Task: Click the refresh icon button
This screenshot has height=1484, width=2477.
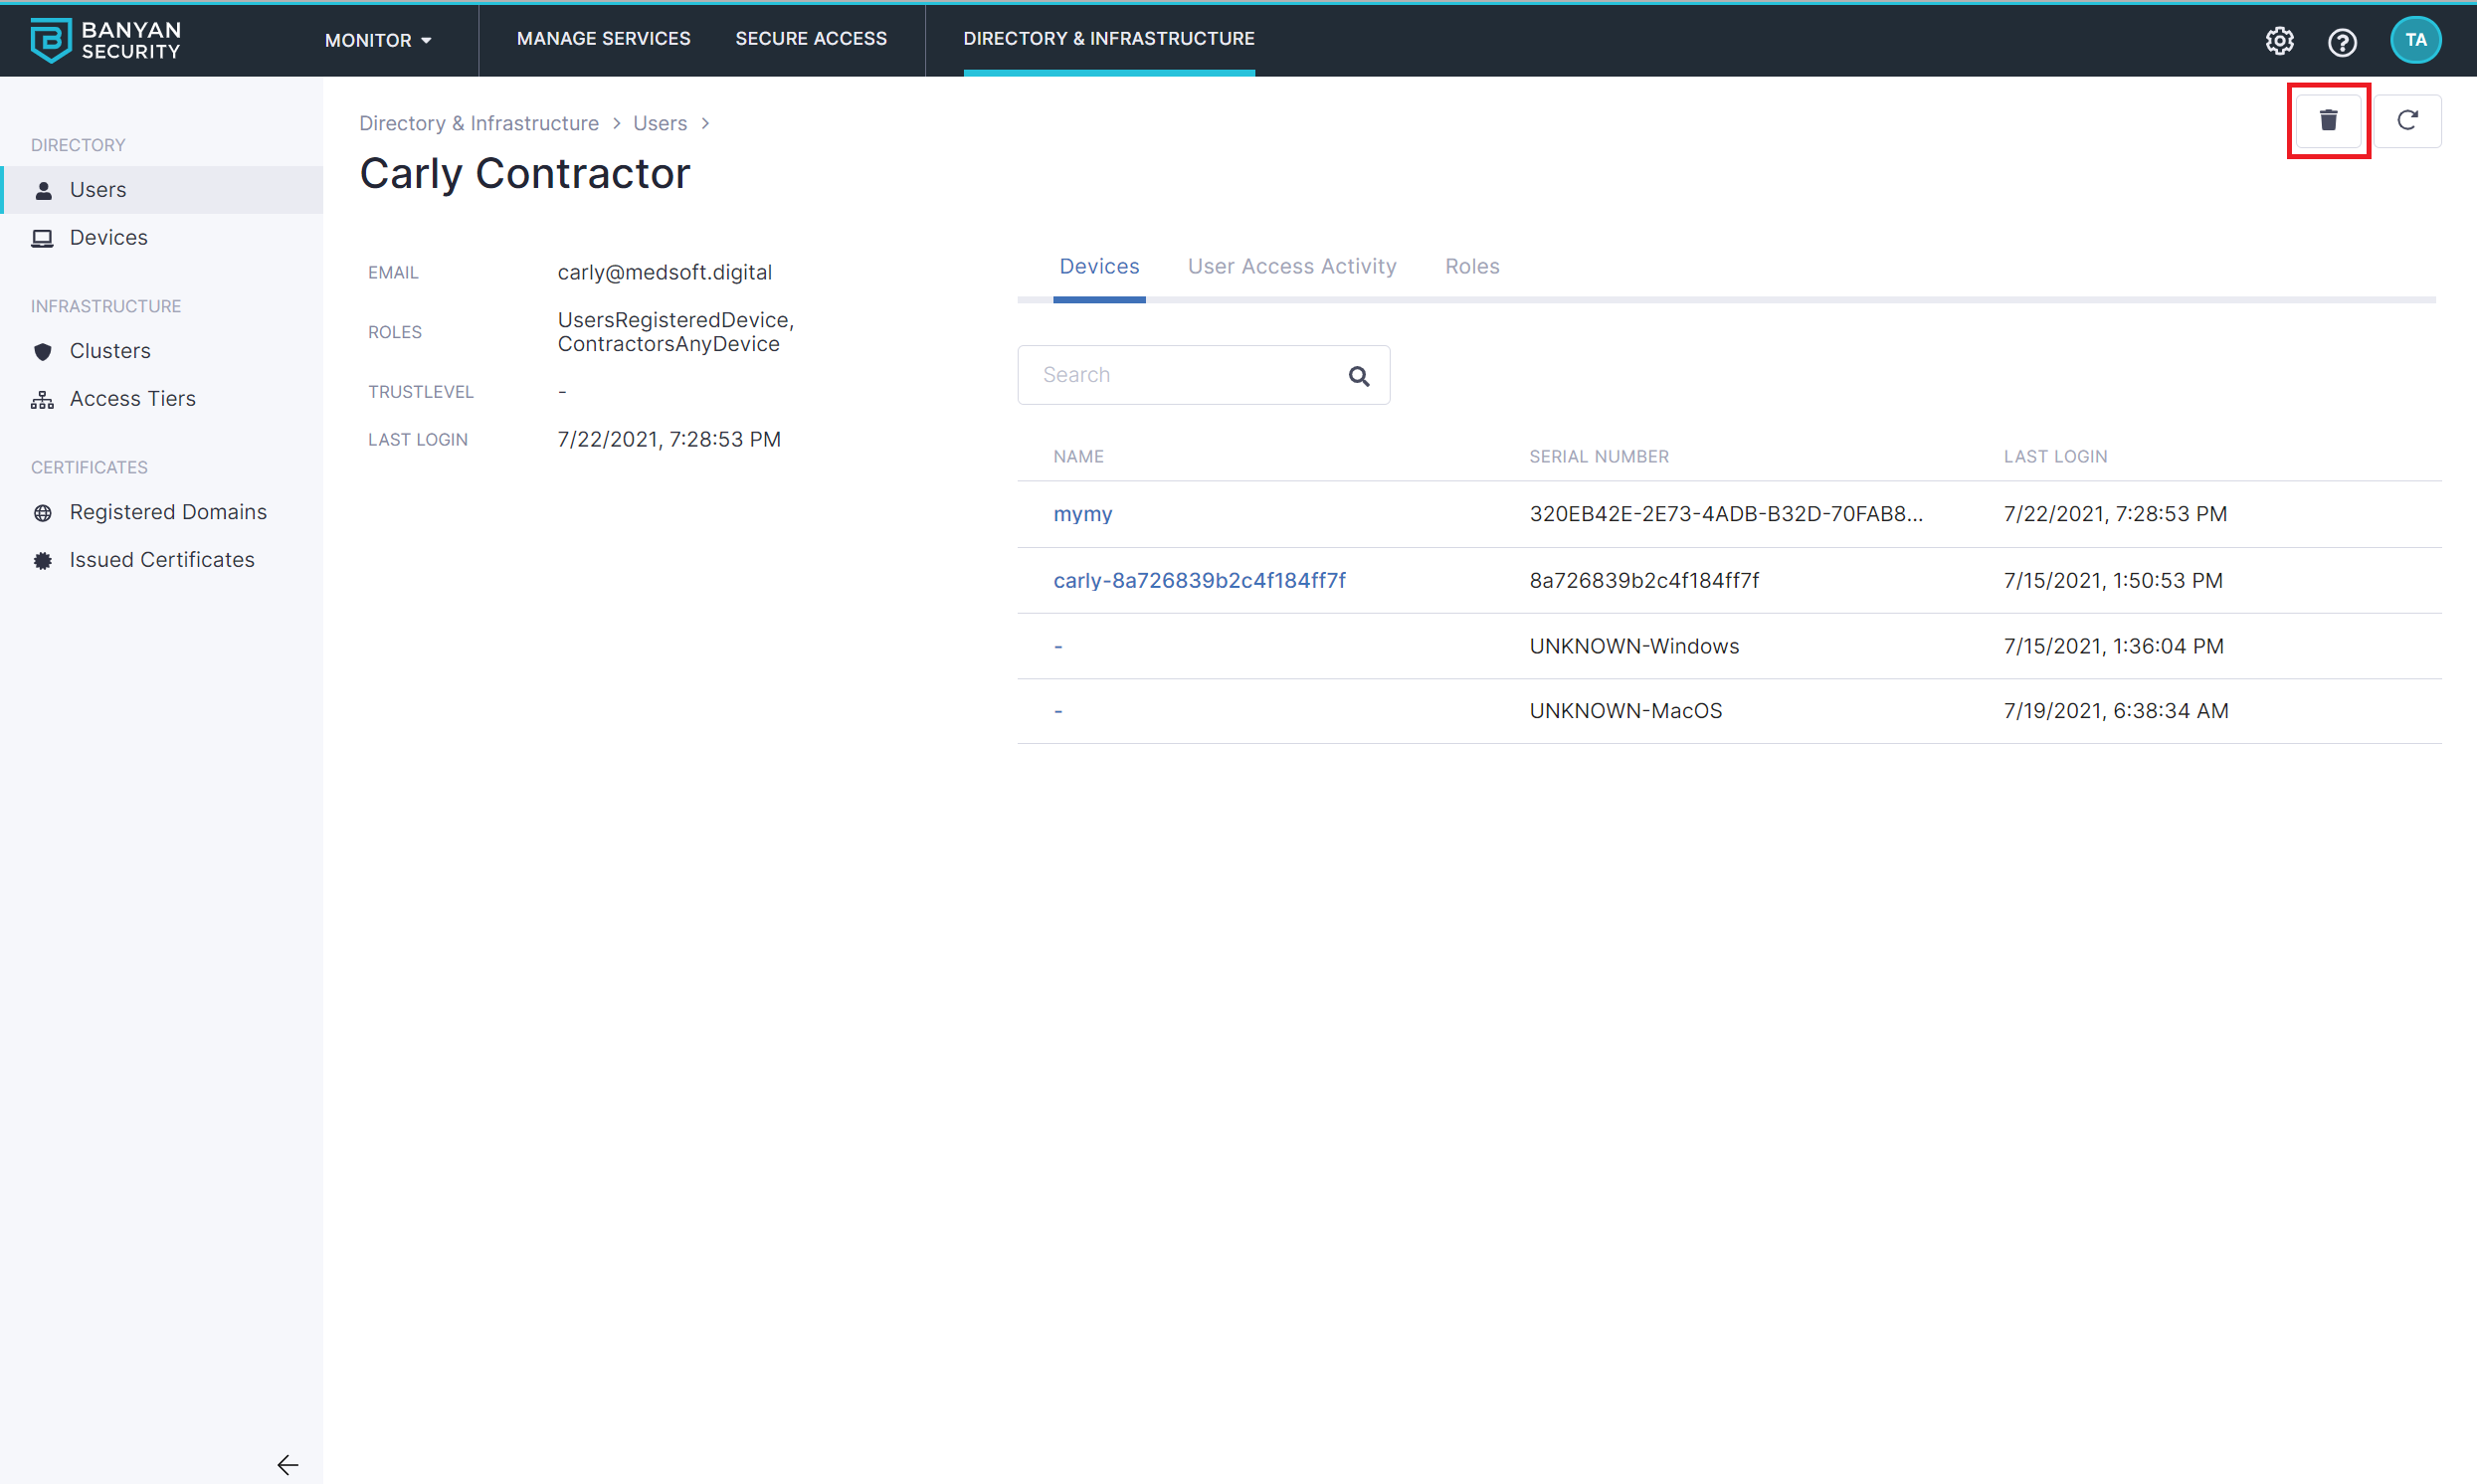Action: pos(2407,121)
